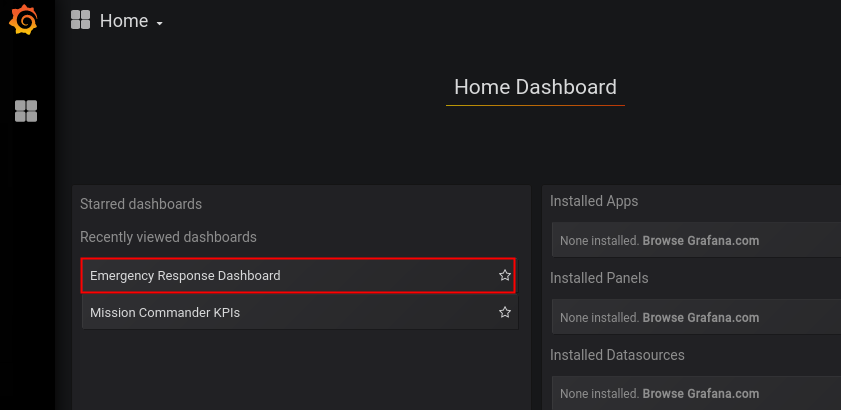The width and height of the screenshot is (841, 410).
Task: Open the Dashboards sidebar icon
Action: pos(26,111)
